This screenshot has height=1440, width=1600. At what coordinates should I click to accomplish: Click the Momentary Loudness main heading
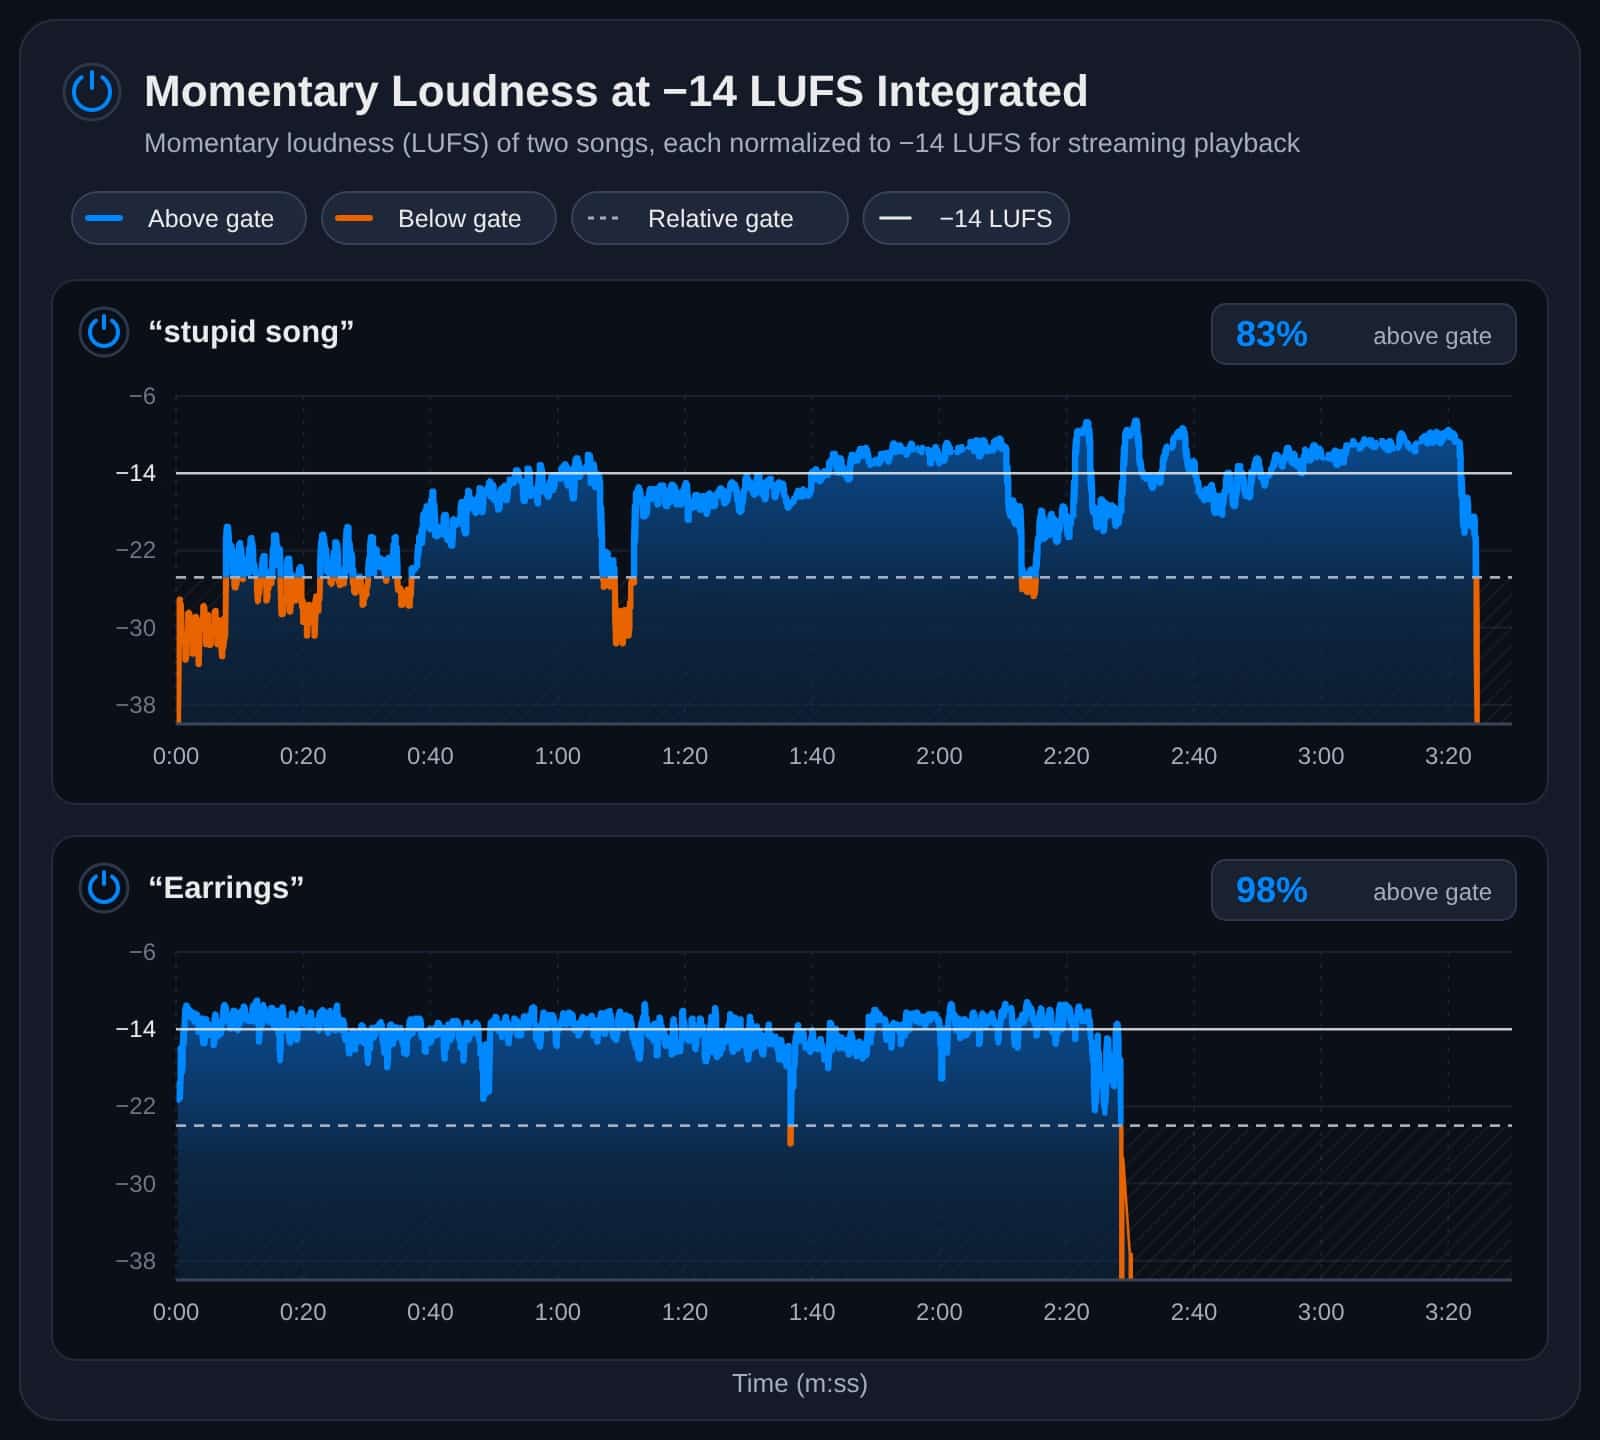click(x=616, y=91)
